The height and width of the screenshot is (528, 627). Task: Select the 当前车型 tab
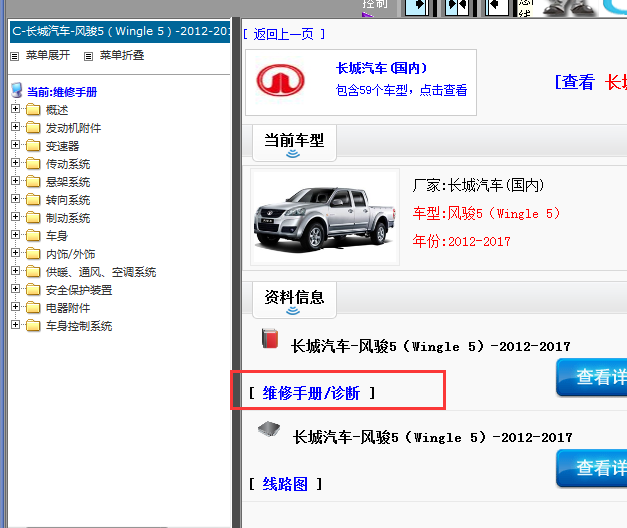click(x=294, y=143)
